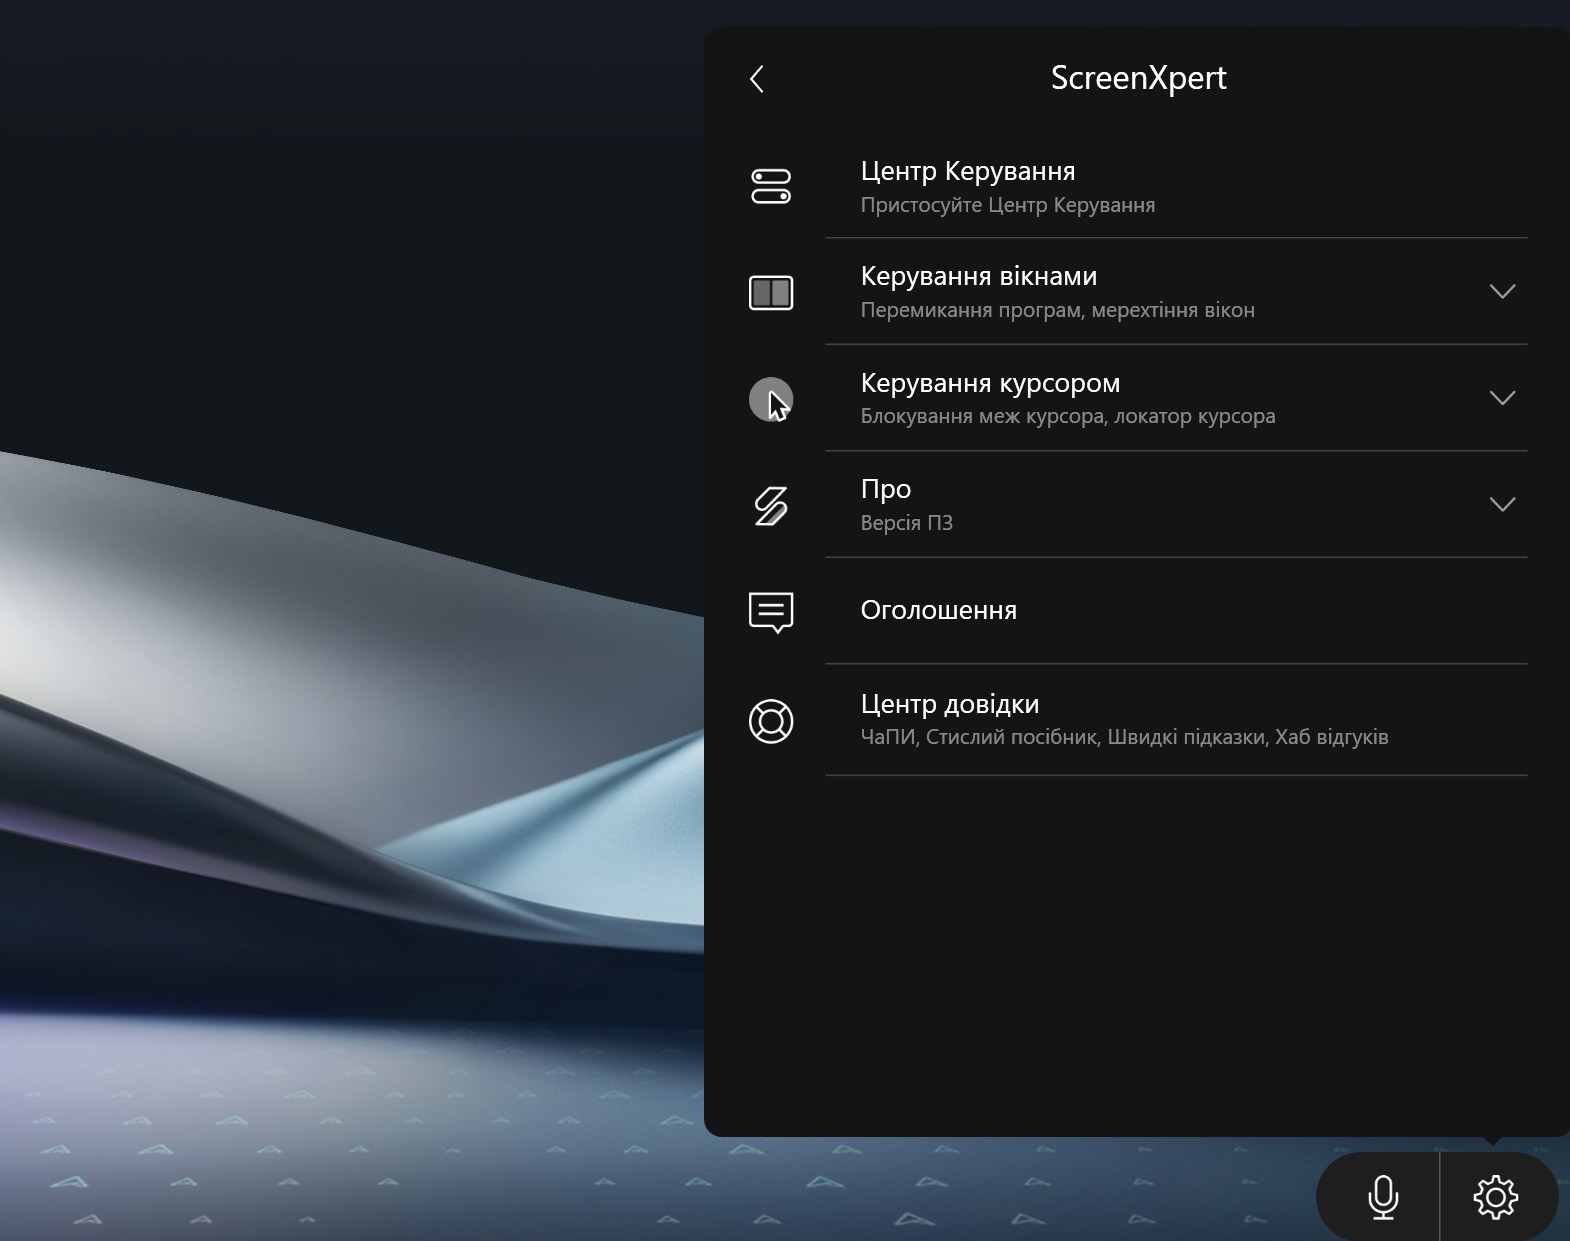Click the back arrow in ScreenXpert header
The height and width of the screenshot is (1241, 1570).
(x=757, y=79)
